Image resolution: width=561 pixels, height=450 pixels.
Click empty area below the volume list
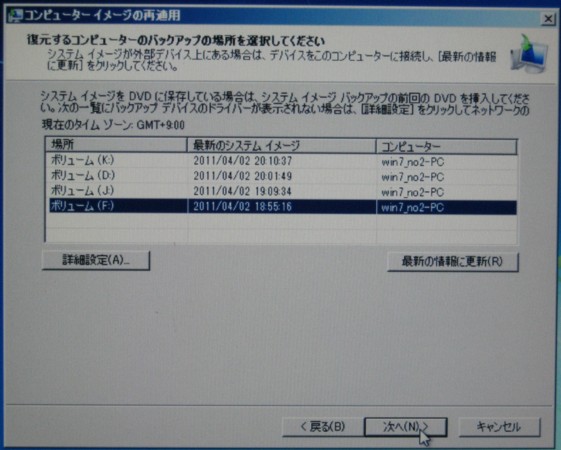pyautogui.click(x=282, y=229)
